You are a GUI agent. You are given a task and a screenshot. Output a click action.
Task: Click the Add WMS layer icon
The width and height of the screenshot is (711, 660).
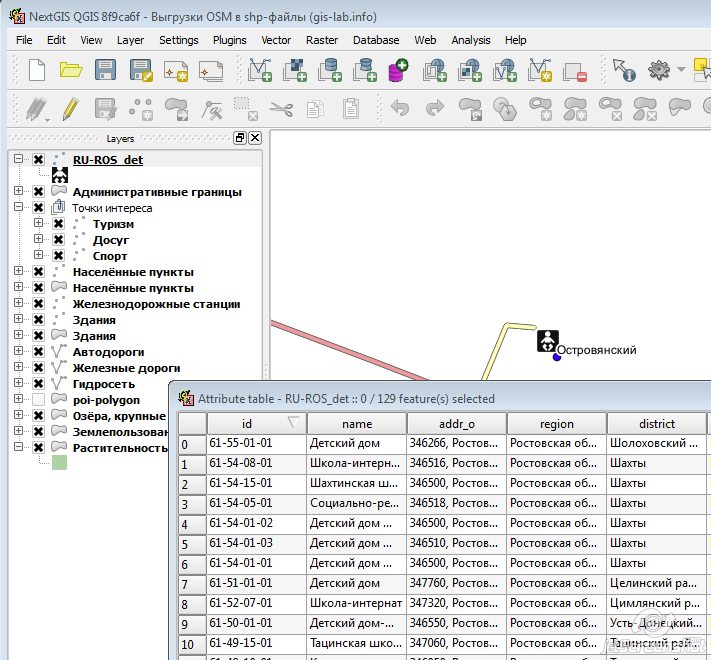tap(435, 70)
